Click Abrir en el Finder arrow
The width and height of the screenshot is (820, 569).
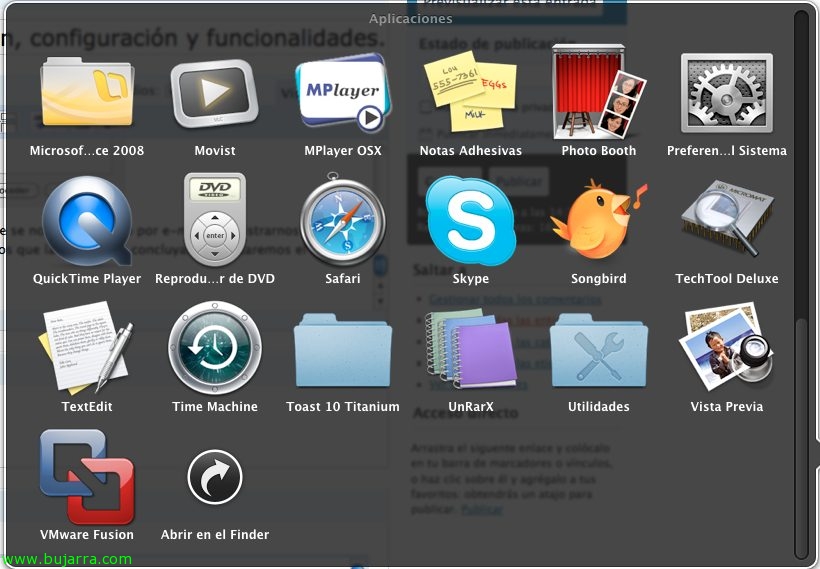click(x=215, y=478)
